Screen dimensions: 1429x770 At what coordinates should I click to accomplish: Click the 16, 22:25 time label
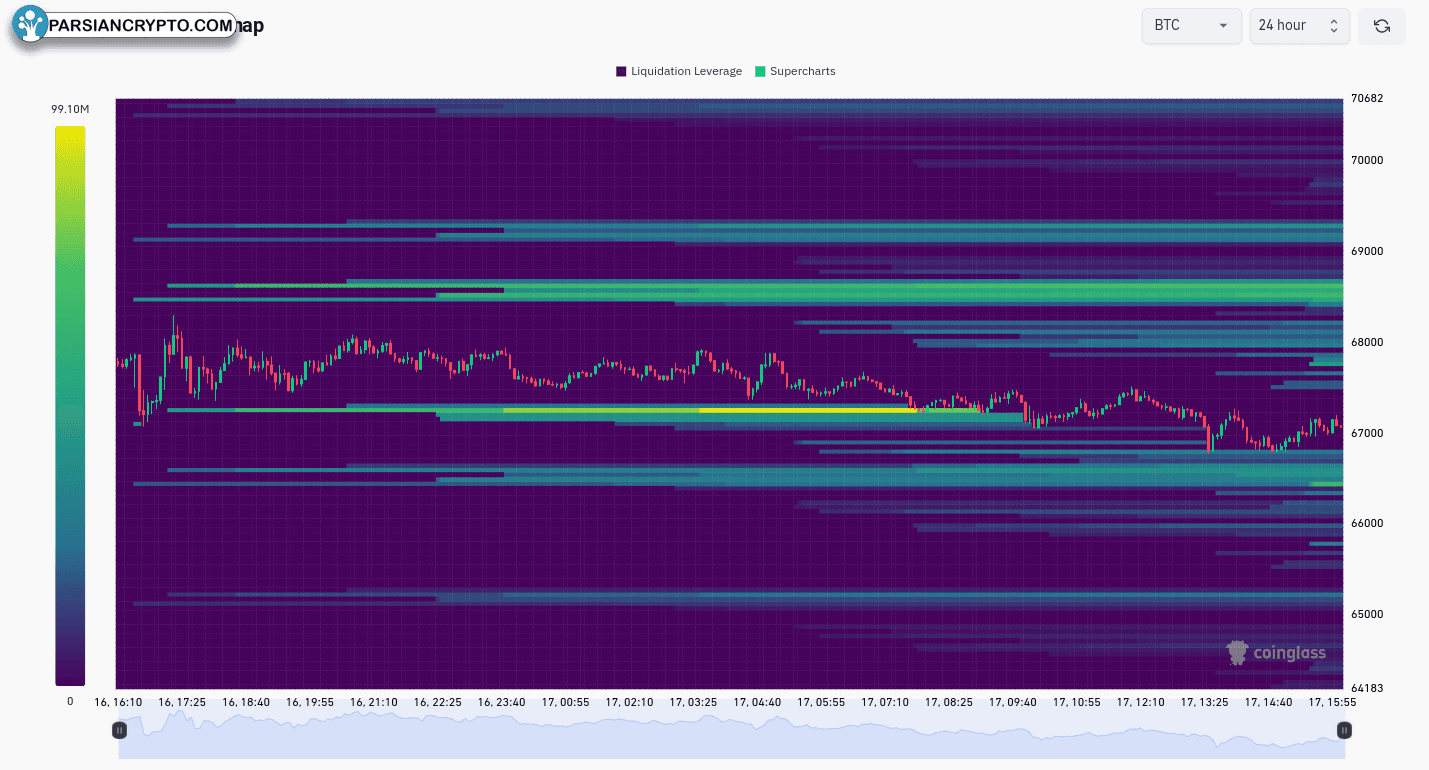coord(438,702)
